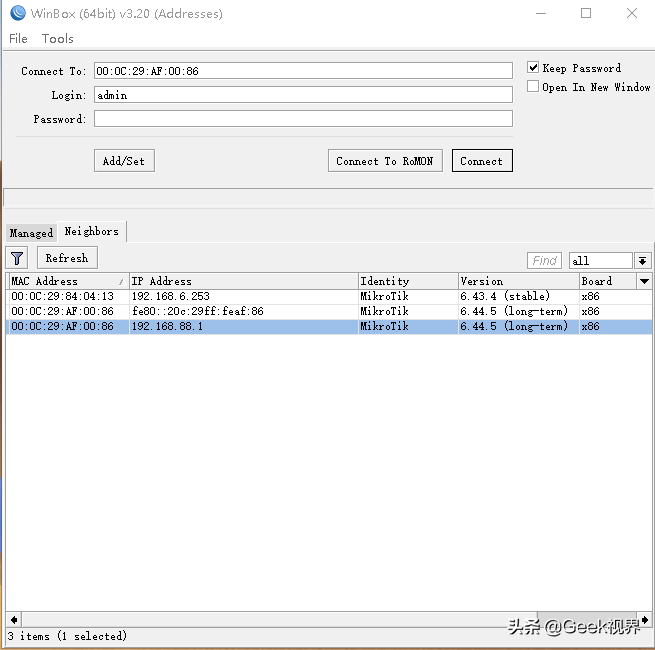
Task: Minimize the WinBox window
Action: point(541,13)
